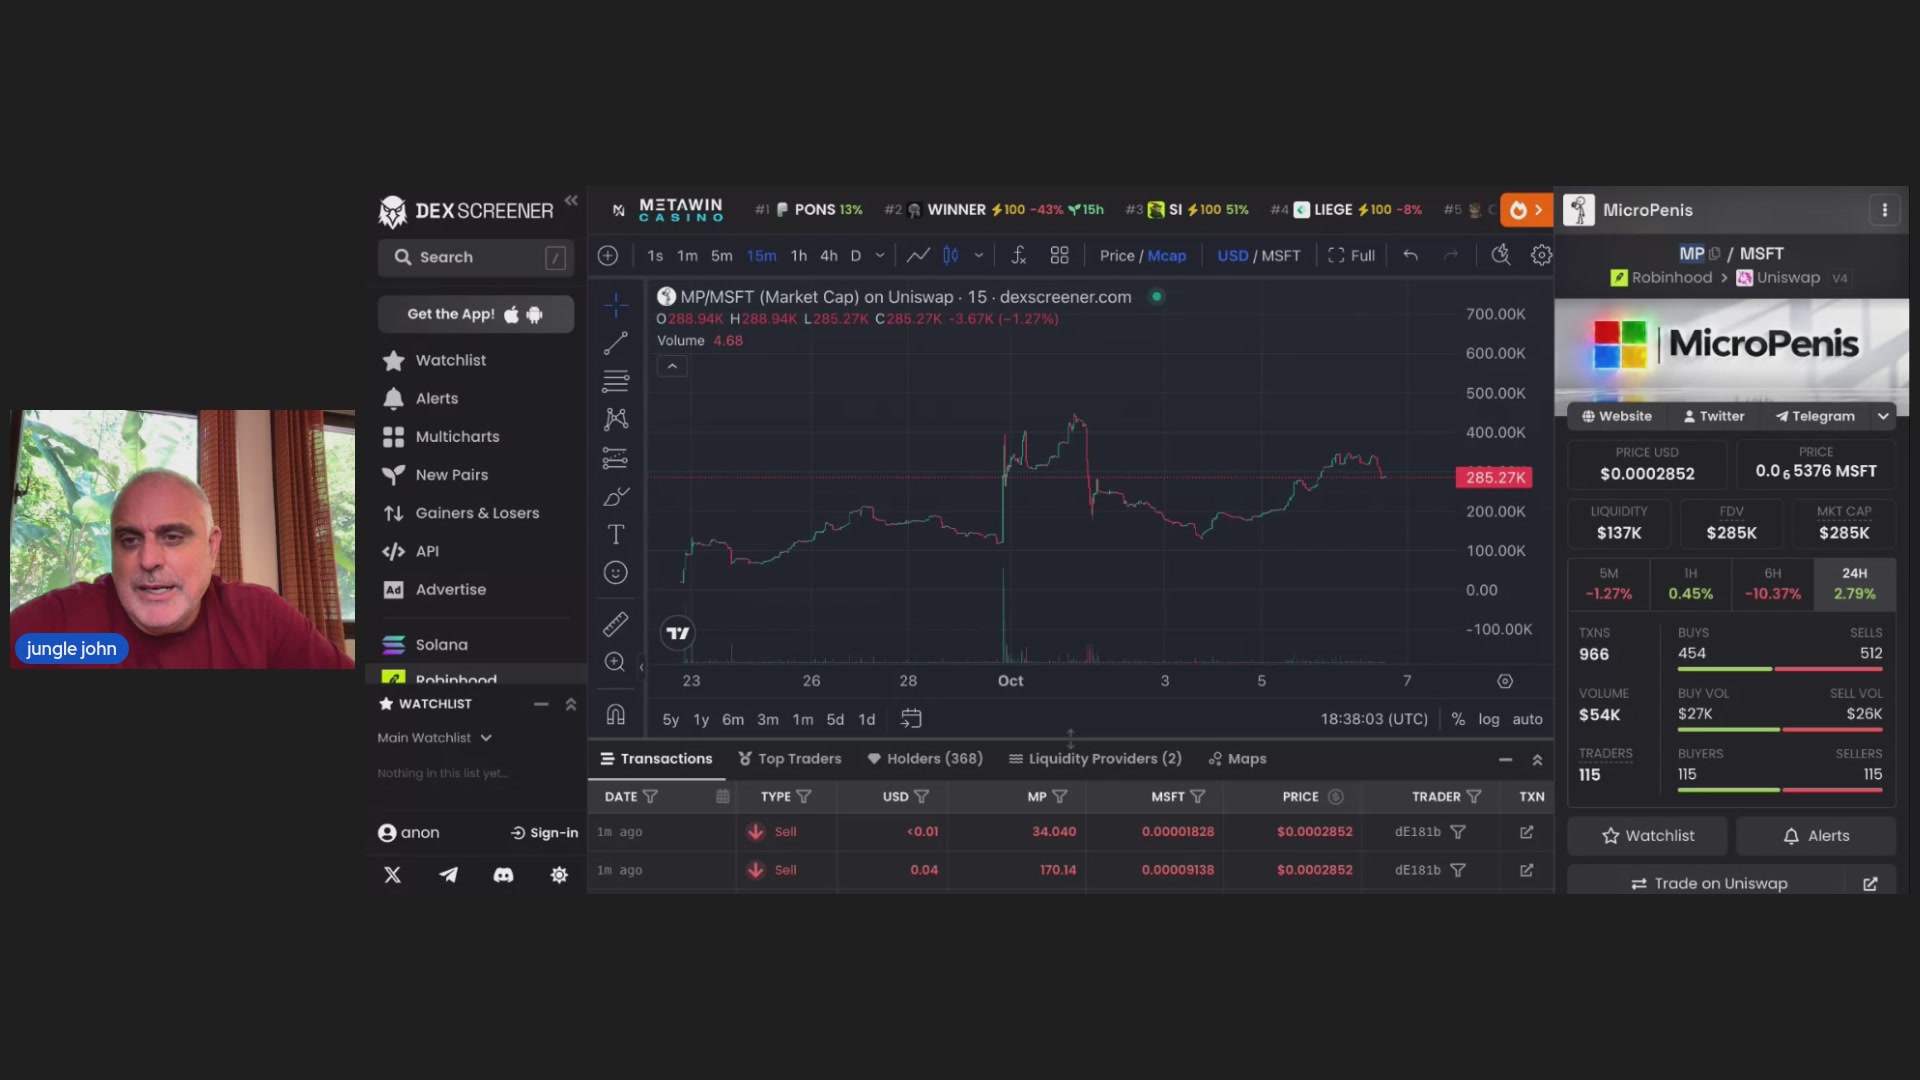Click the Get the App button
The width and height of the screenshot is (1920, 1080).
(476, 314)
